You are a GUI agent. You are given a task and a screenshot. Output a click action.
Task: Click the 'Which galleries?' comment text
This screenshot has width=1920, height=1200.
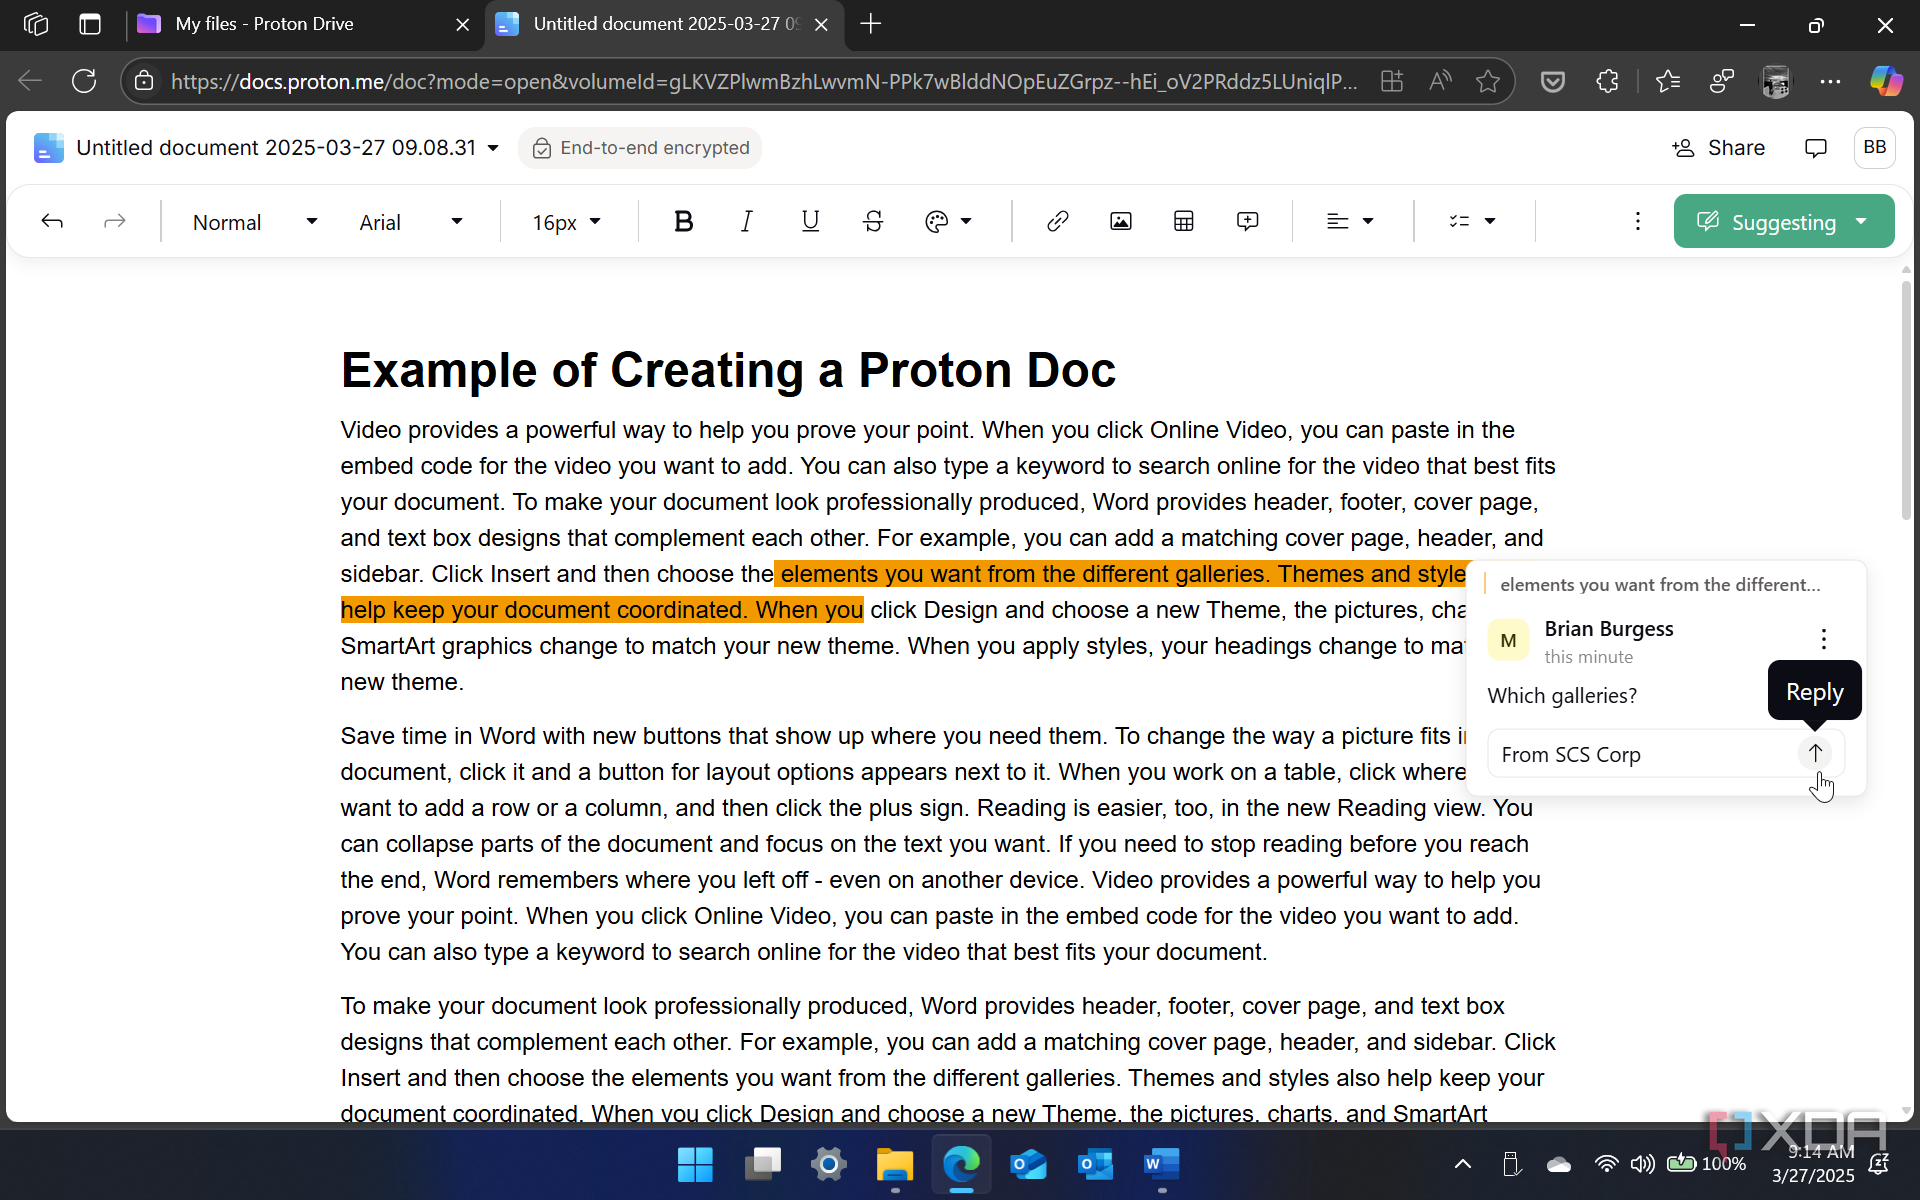tap(1562, 696)
